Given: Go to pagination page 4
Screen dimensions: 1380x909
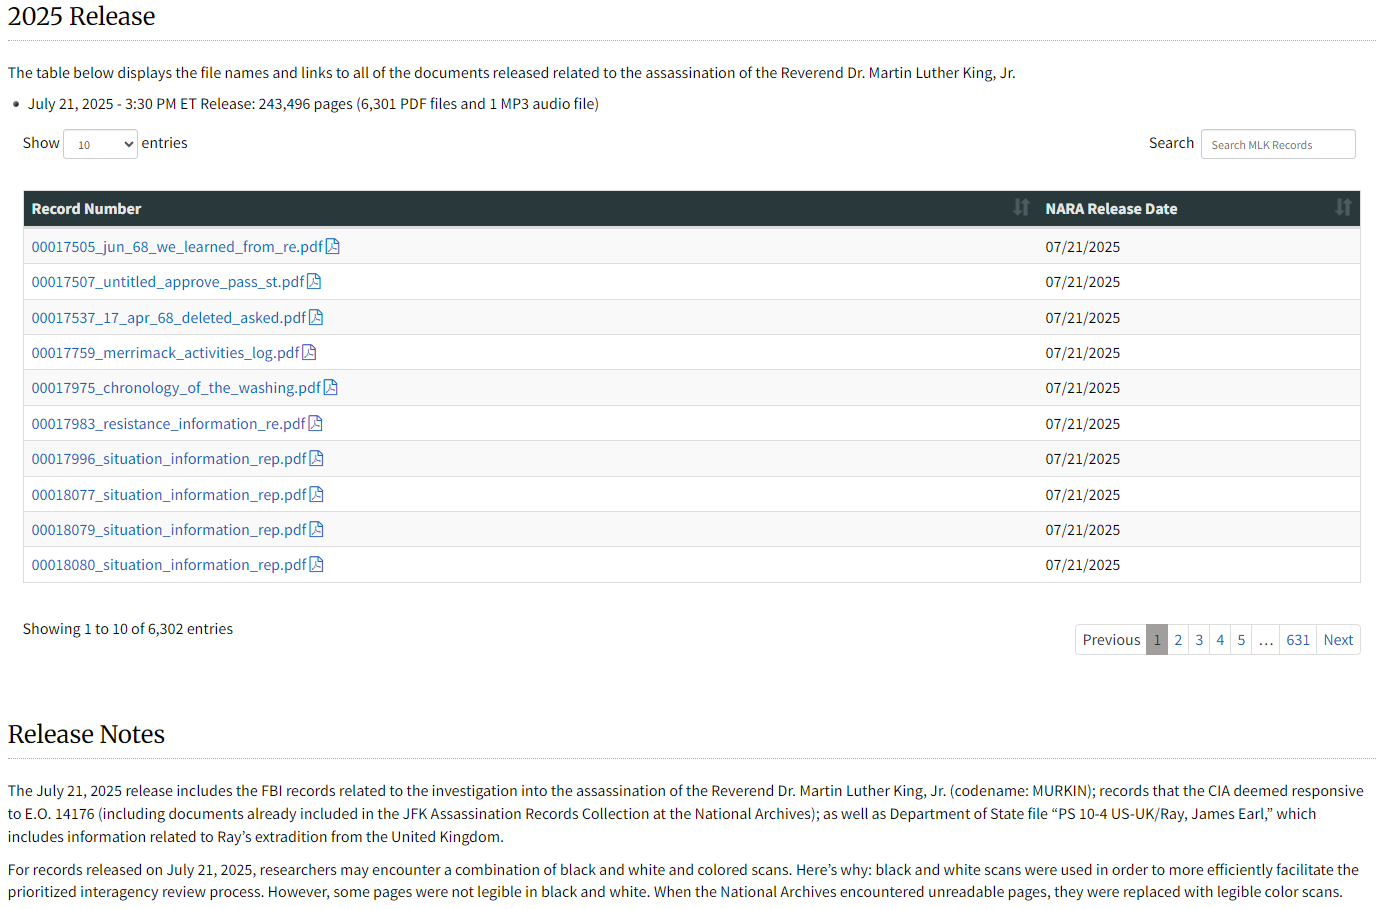Looking at the screenshot, I should click(x=1220, y=640).
